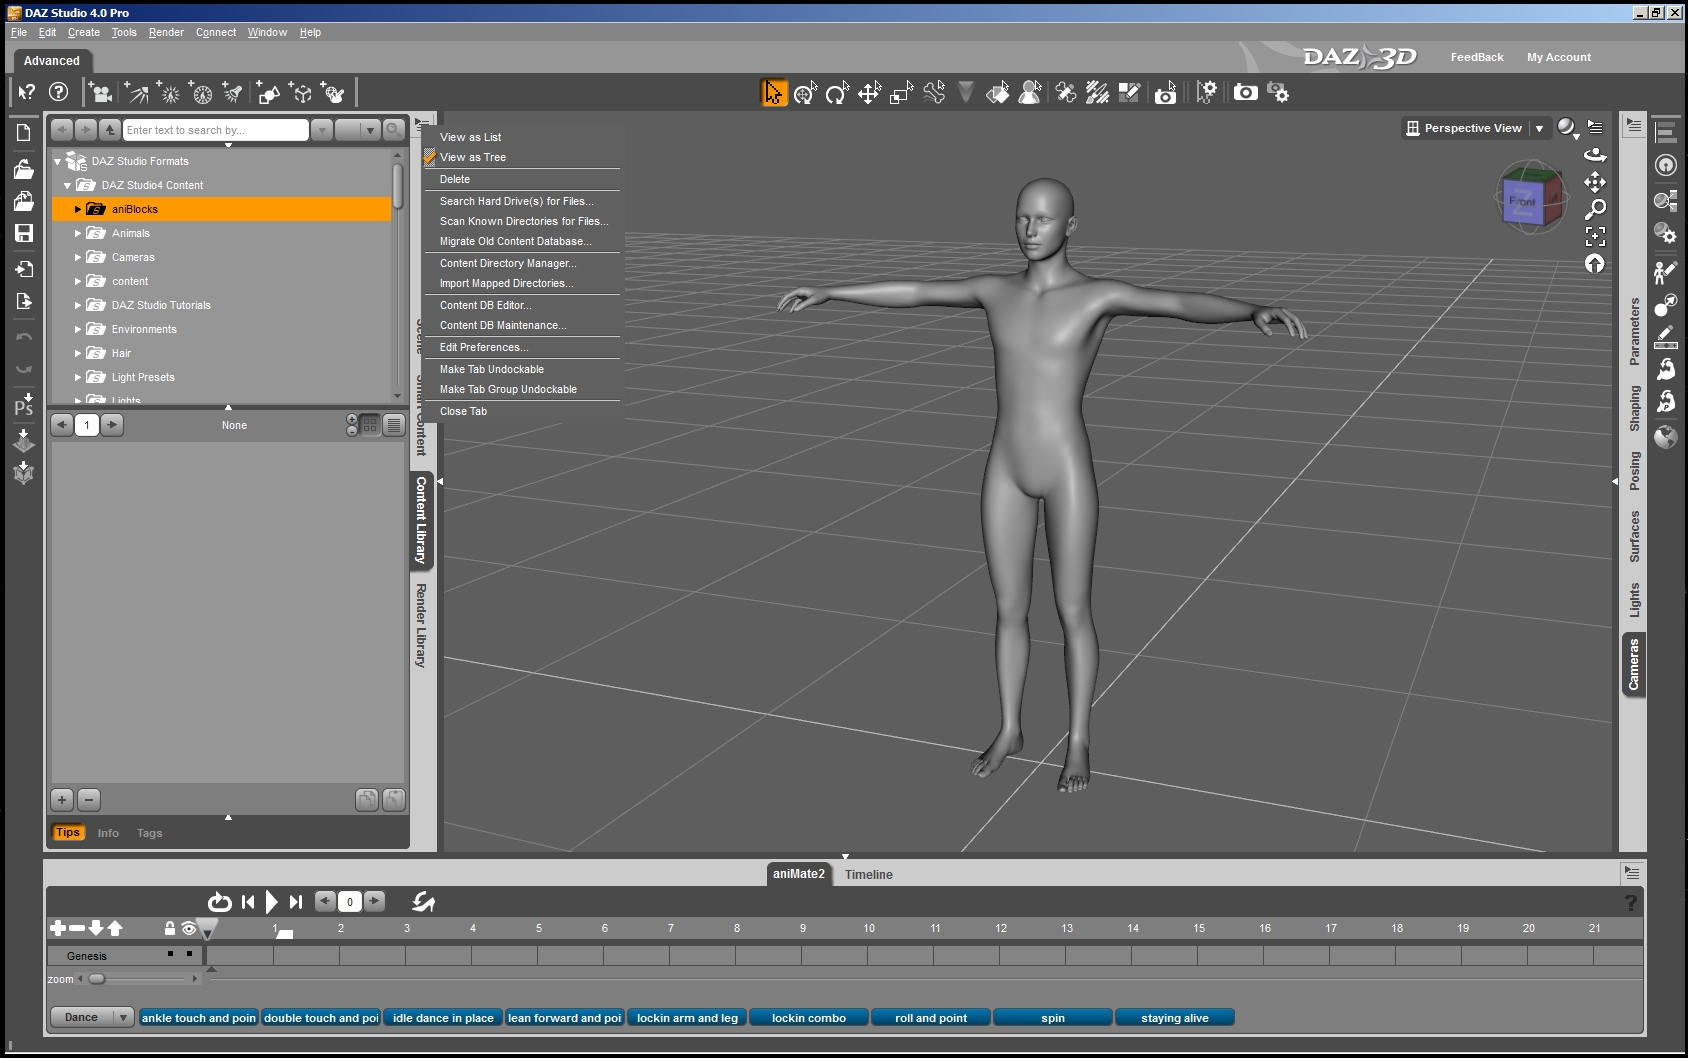Open the My Account link
This screenshot has height=1058, width=1688.
point(1558,57)
